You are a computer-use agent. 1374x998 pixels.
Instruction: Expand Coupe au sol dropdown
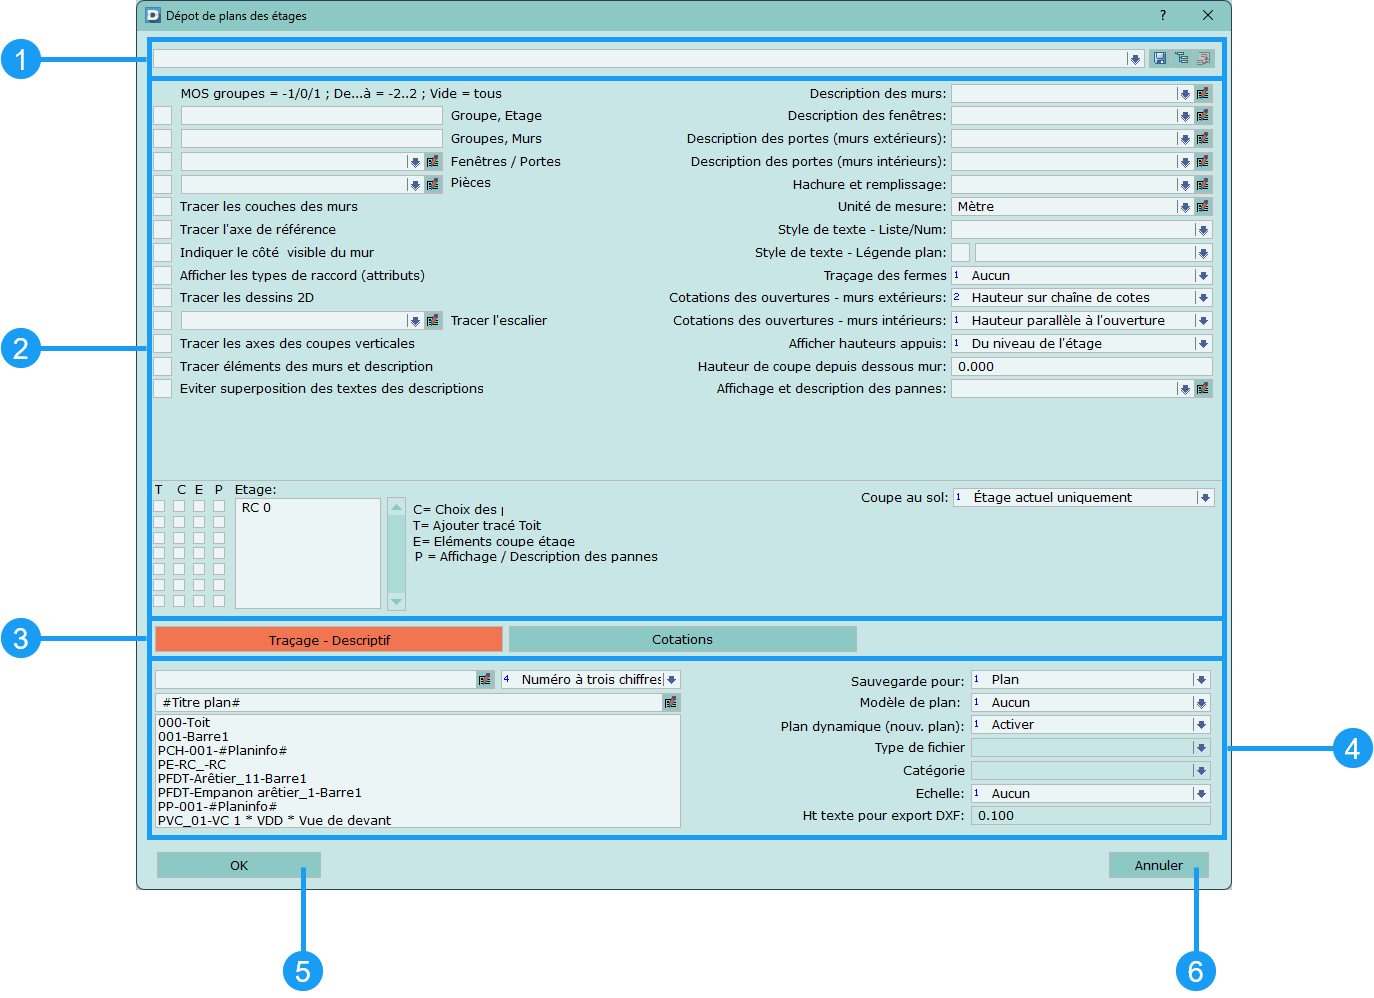pyautogui.click(x=1204, y=498)
